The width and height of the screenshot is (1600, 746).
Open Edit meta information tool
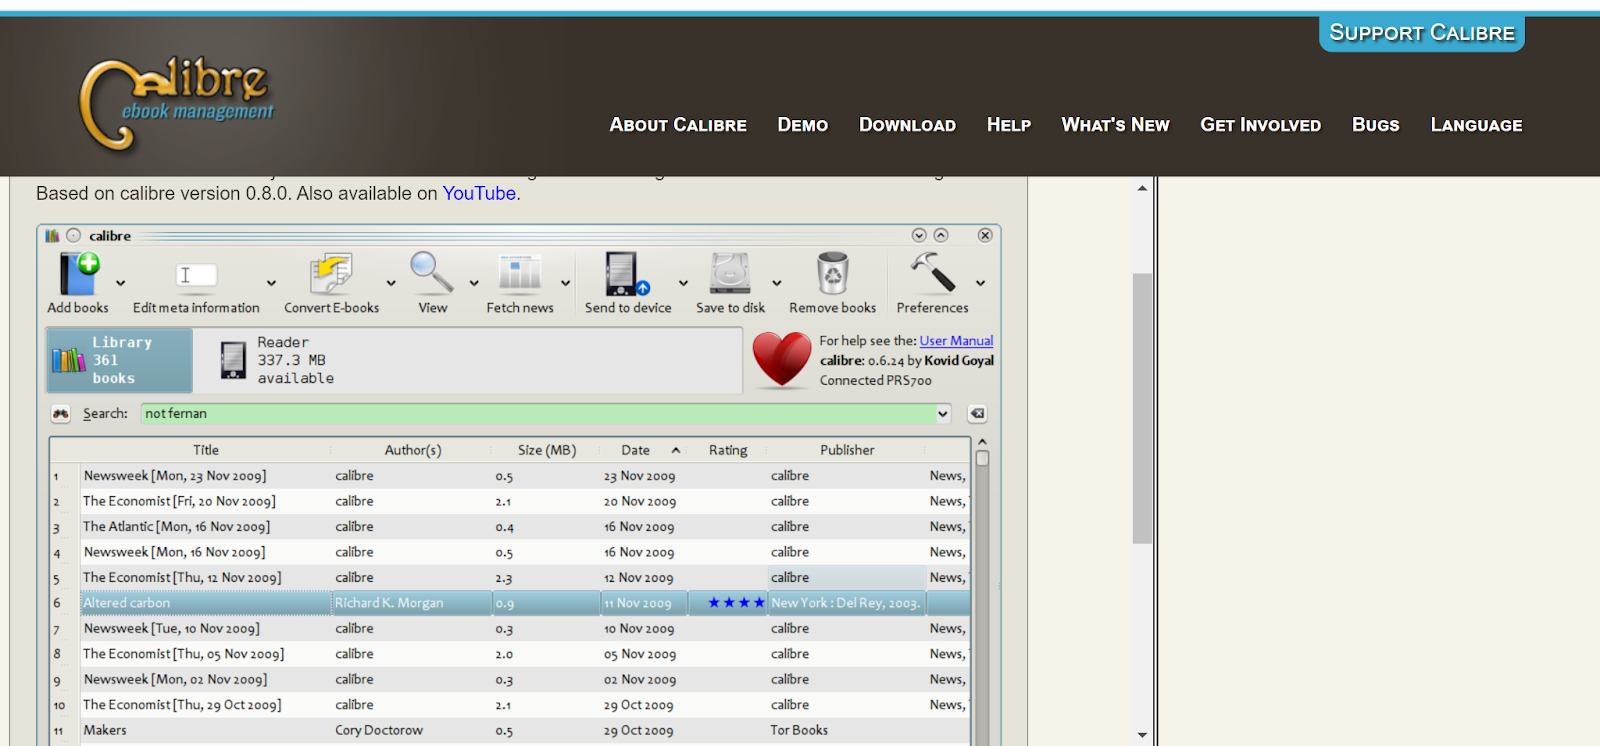[196, 275]
